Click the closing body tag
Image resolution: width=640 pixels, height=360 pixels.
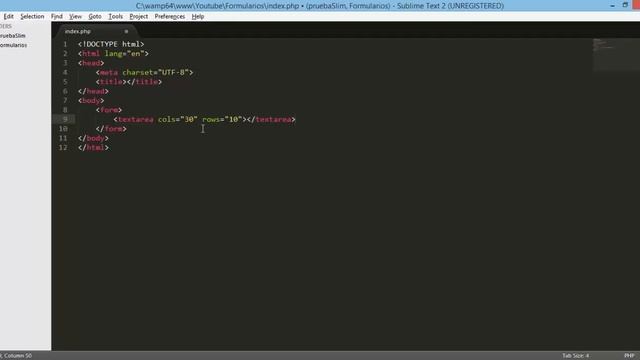point(93,138)
